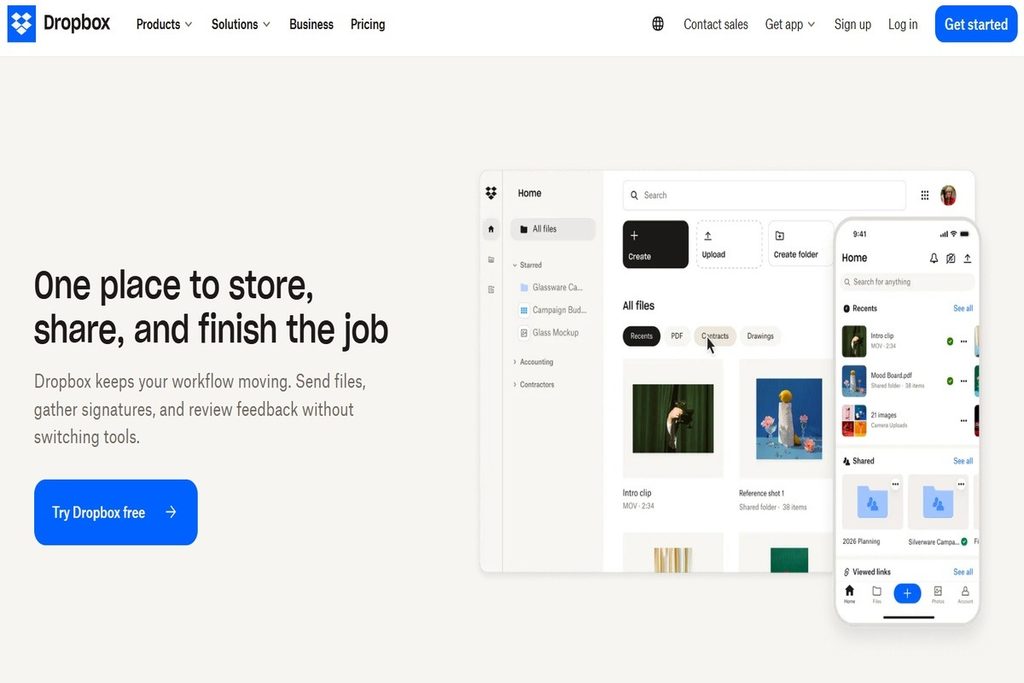1024x683 pixels.
Task: Open the Glassware Ca... starred folder
Action: pyautogui.click(x=551, y=287)
